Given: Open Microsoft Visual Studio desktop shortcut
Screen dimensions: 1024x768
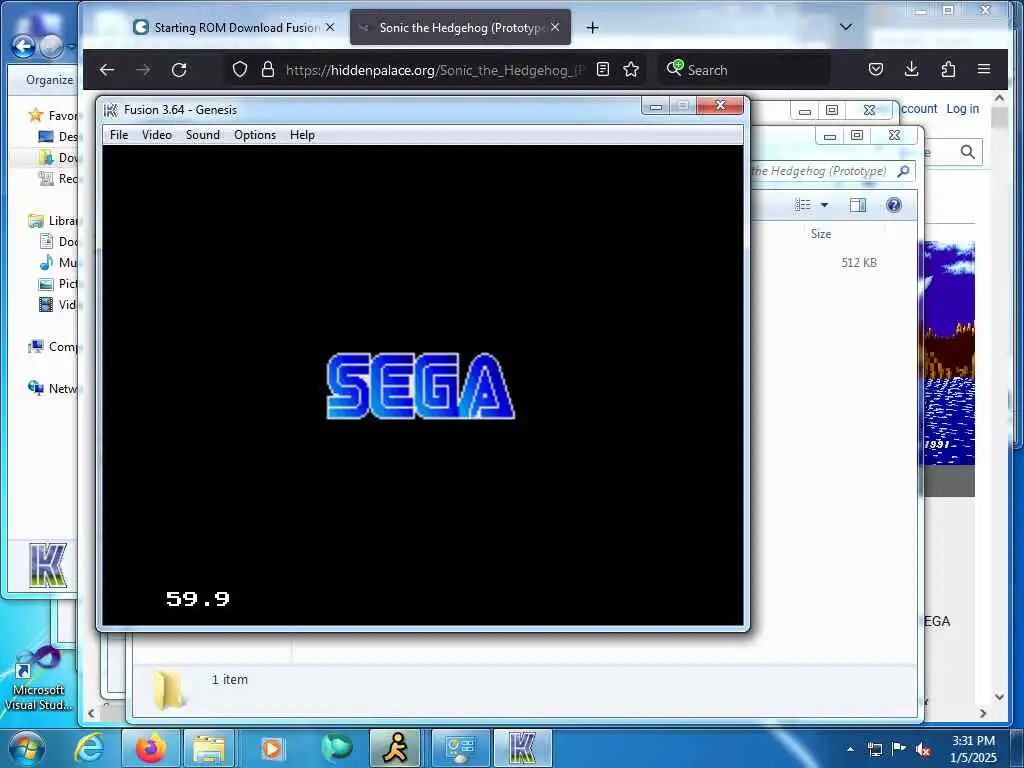Looking at the screenshot, I should pyautogui.click(x=38, y=679).
